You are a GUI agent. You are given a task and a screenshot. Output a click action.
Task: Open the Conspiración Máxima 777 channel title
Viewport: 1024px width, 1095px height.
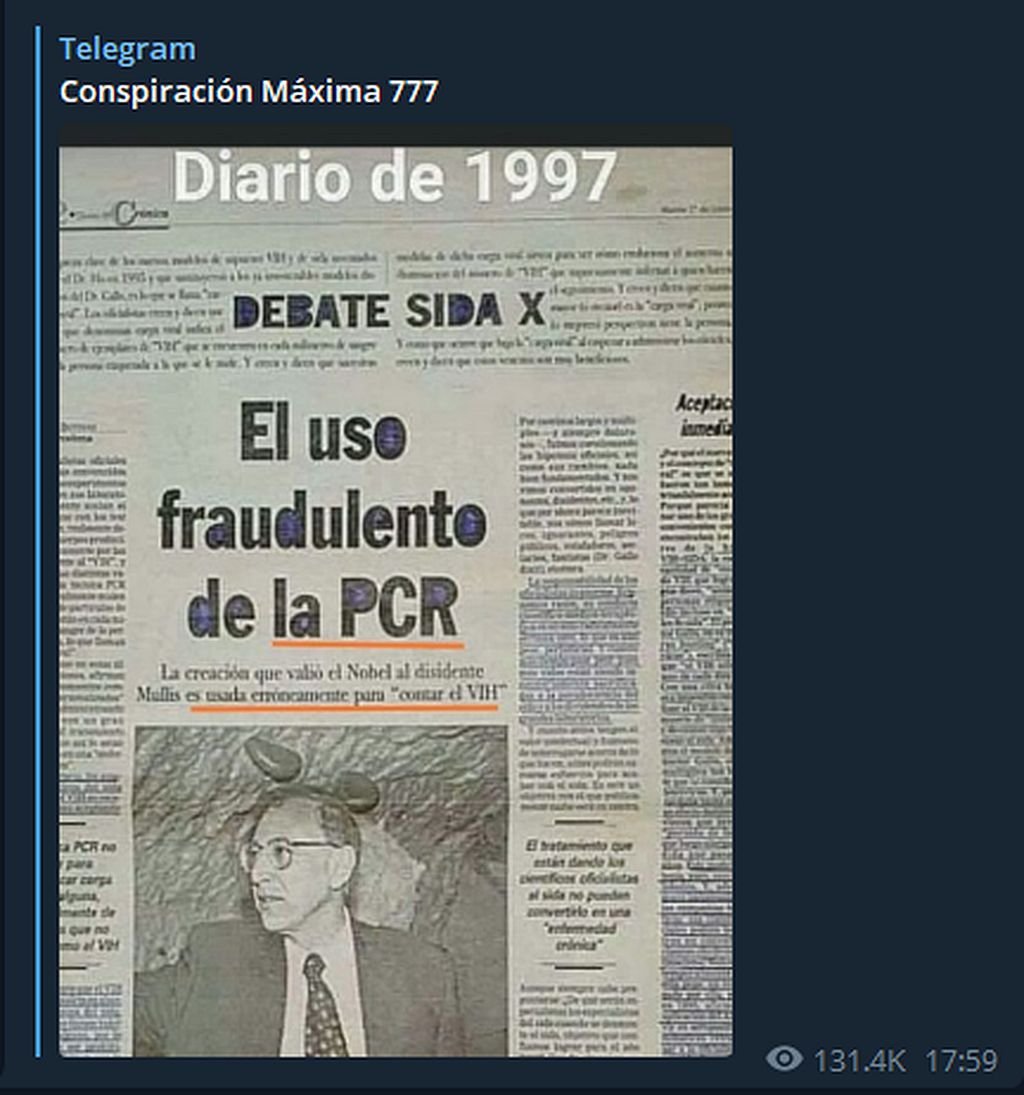point(249,91)
